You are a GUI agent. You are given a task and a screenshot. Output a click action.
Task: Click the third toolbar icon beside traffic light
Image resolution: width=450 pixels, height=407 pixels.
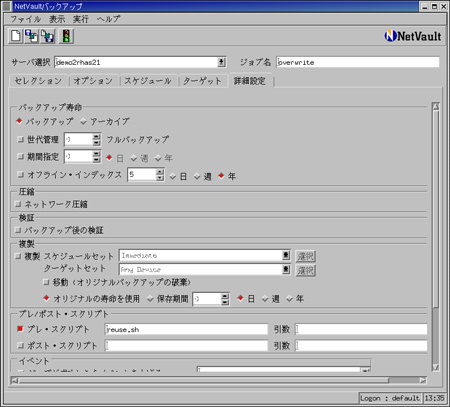click(48, 36)
